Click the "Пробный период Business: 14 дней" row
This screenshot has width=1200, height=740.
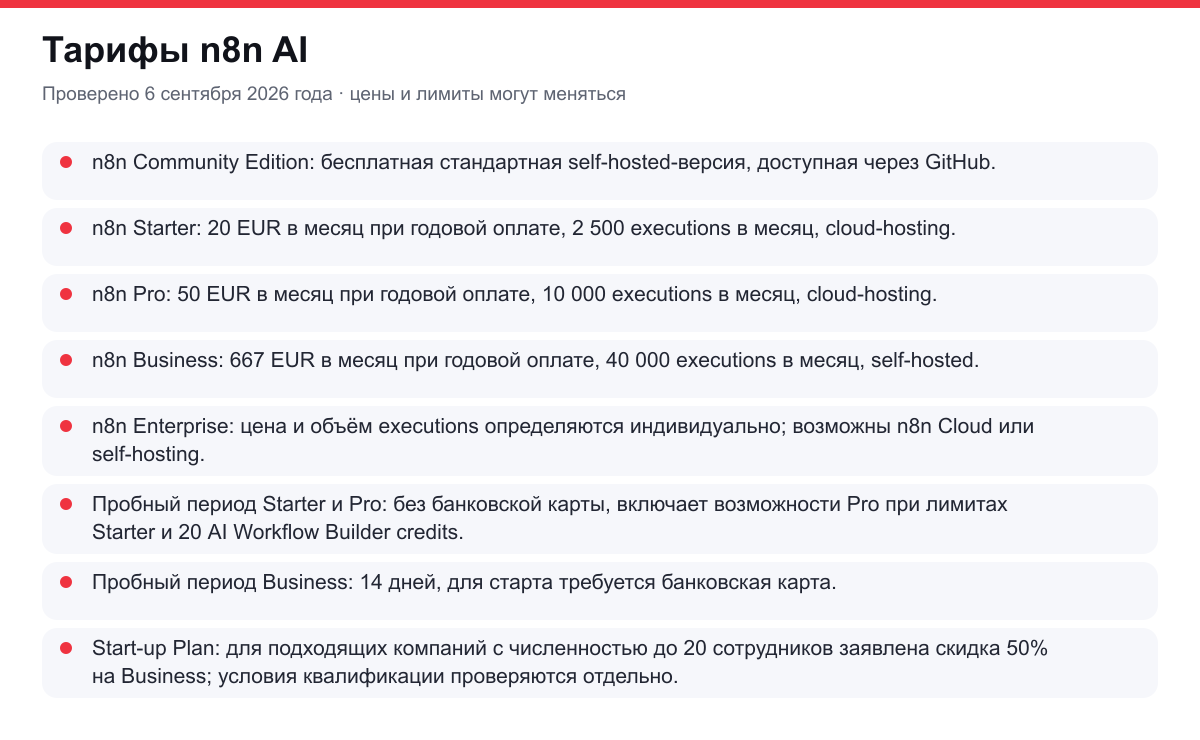[600, 591]
